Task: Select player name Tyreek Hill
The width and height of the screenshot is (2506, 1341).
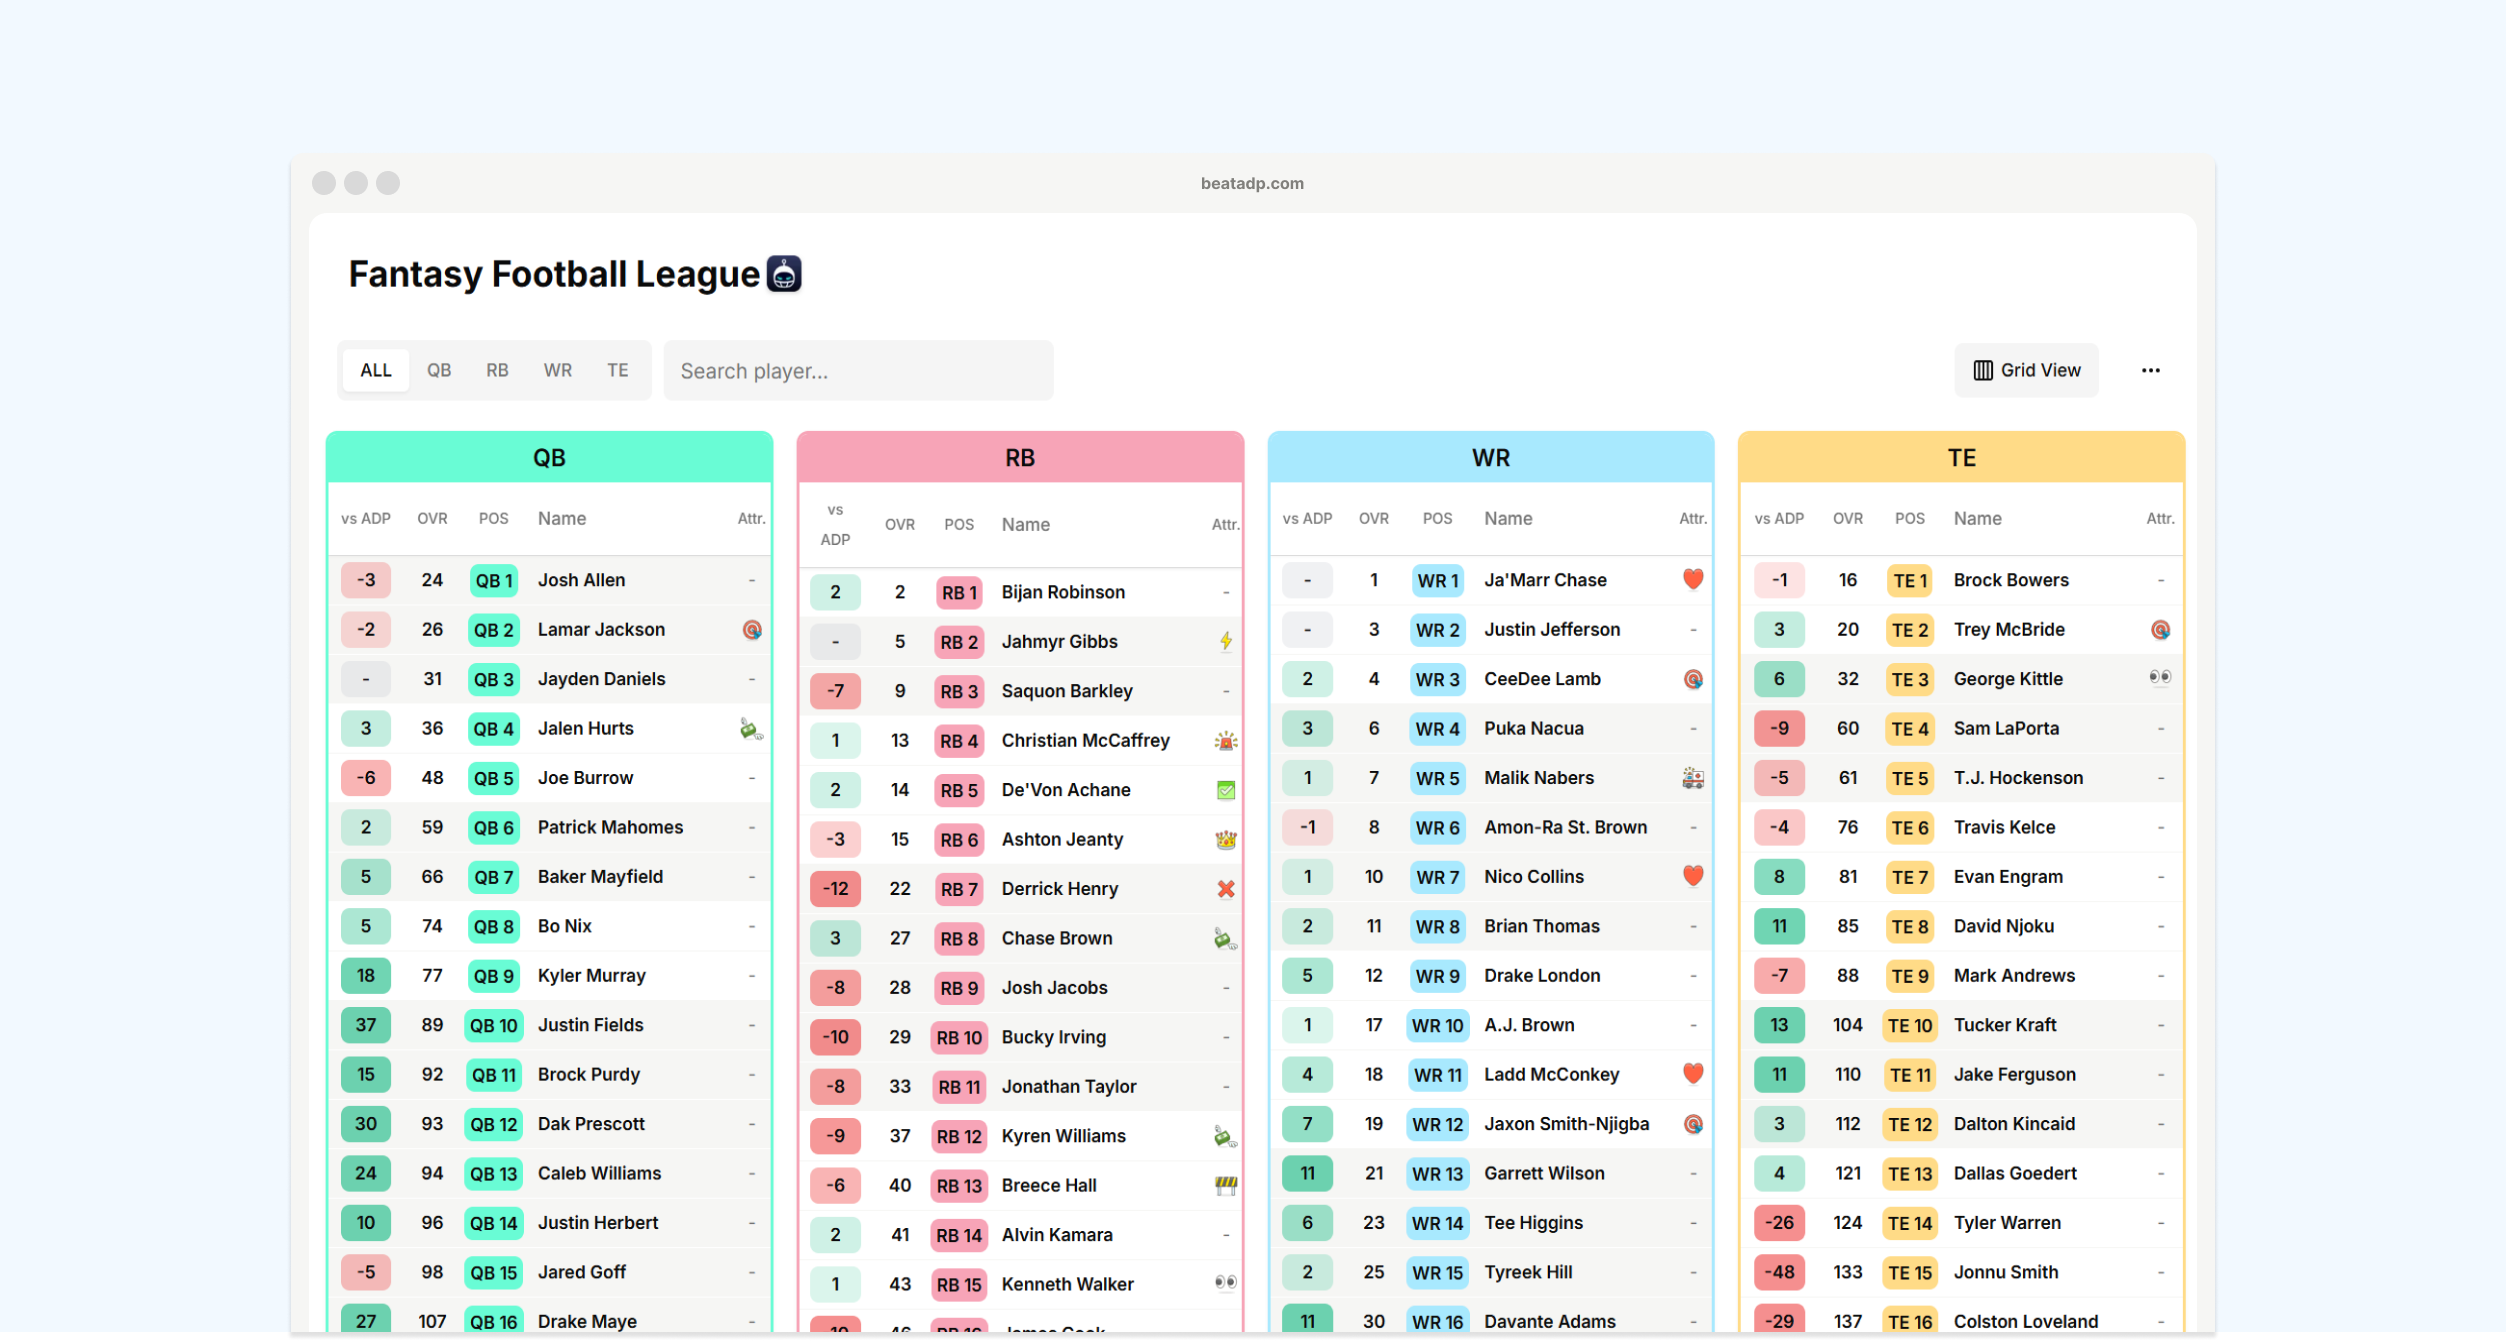Action: click(1528, 1273)
